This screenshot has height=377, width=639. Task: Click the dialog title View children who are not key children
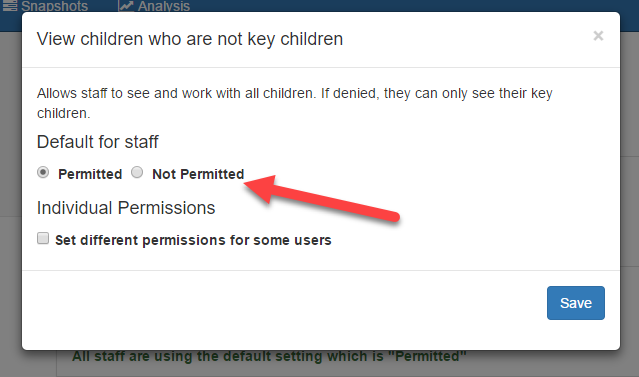(x=190, y=39)
